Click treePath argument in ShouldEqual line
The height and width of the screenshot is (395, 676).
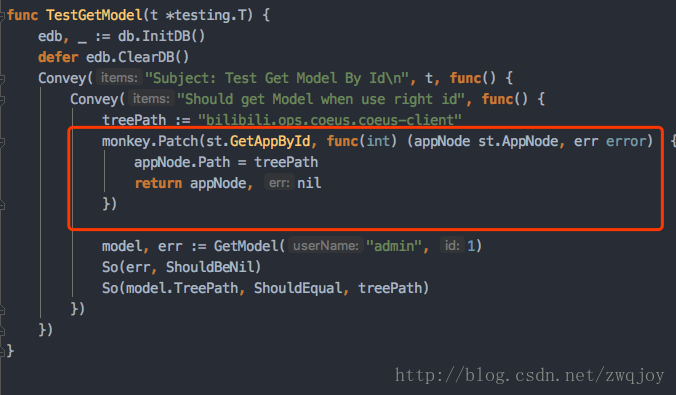point(390,288)
